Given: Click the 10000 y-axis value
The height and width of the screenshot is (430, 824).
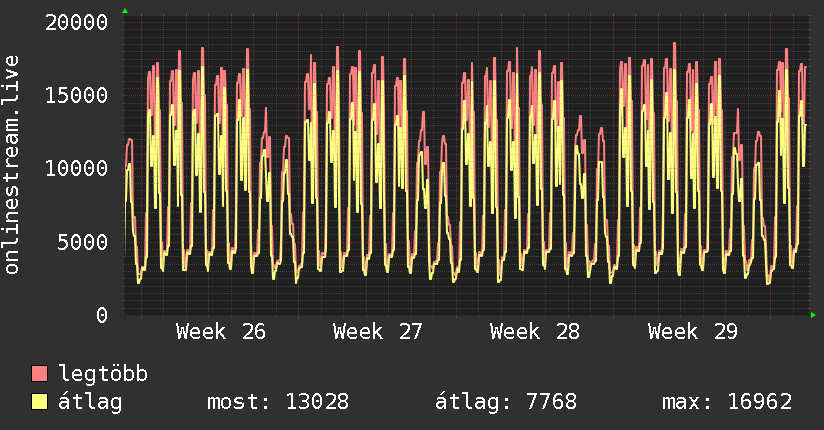Looking at the screenshot, I should click(77, 169).
